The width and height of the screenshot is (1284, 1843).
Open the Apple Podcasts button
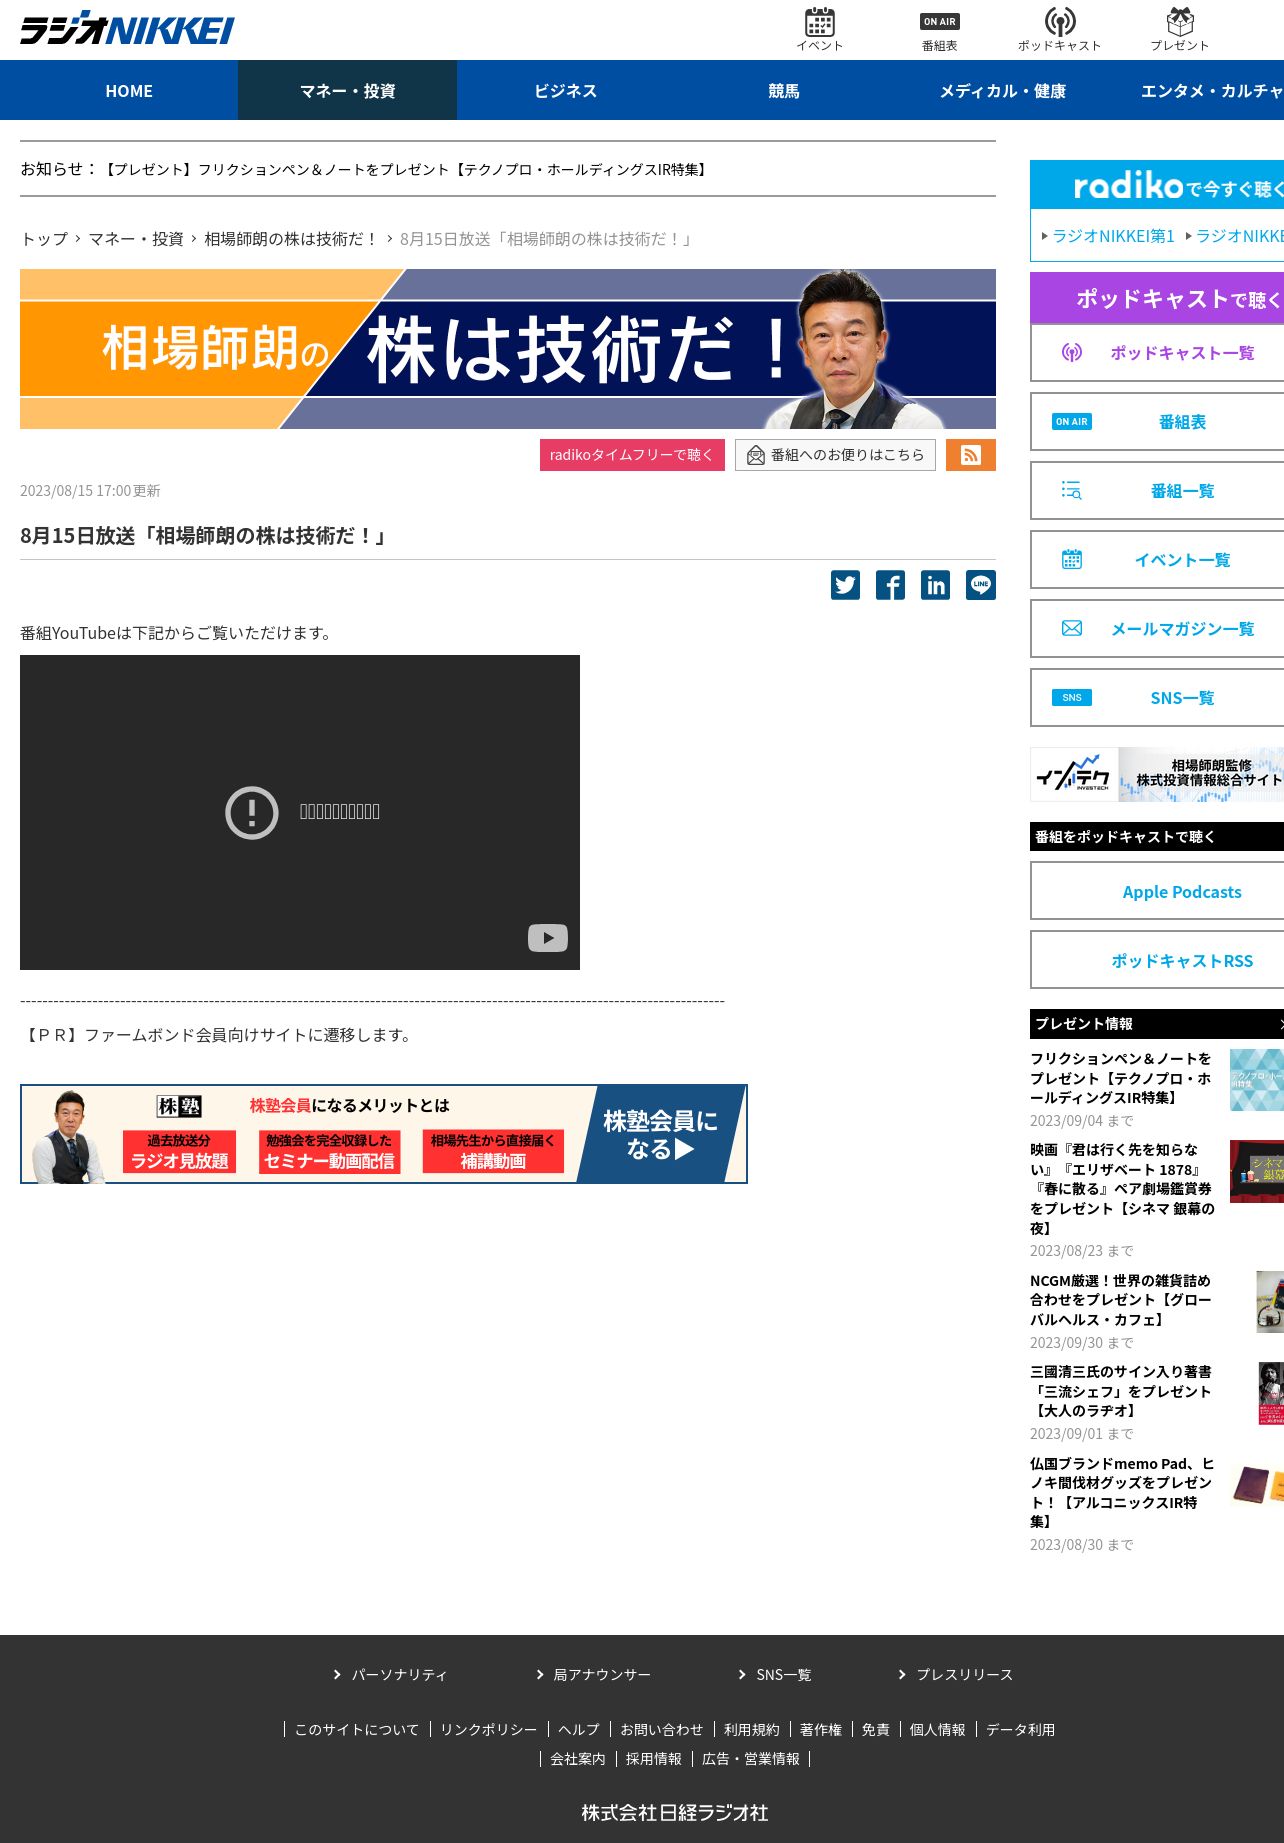pos(1158,891)
